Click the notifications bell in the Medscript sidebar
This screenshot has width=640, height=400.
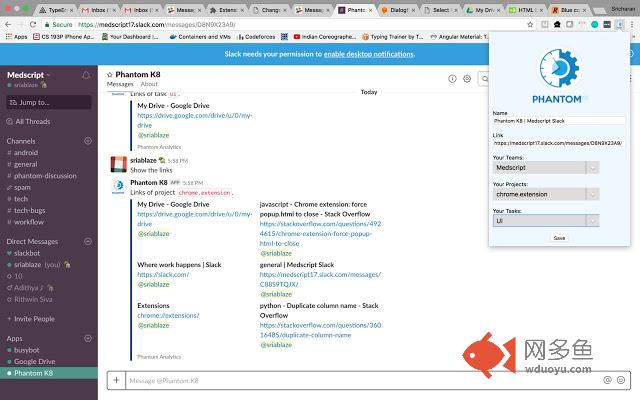(x=86, y=75)
